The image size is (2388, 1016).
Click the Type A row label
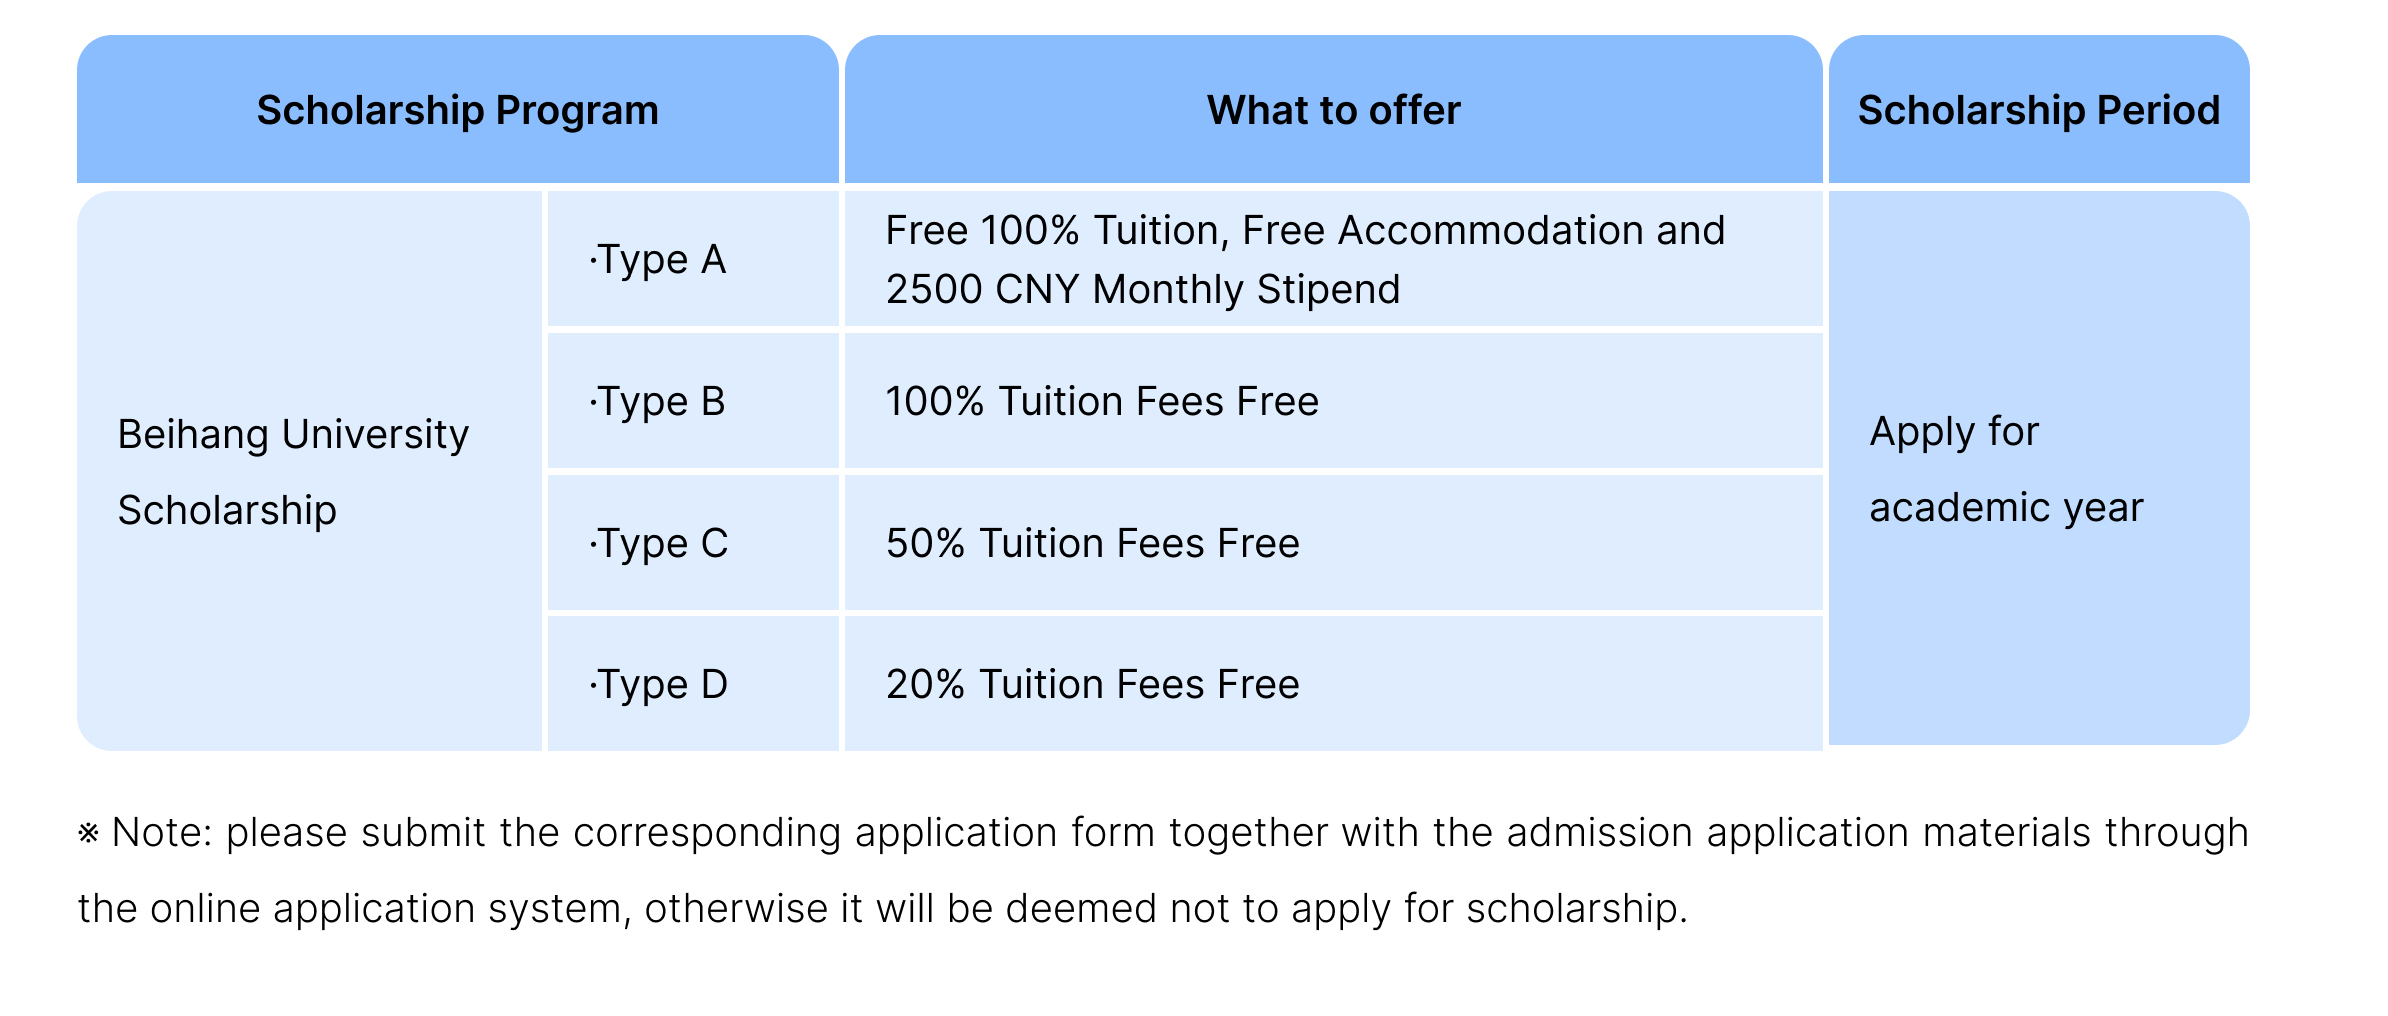pyautogui.click(x=657, y=260)
